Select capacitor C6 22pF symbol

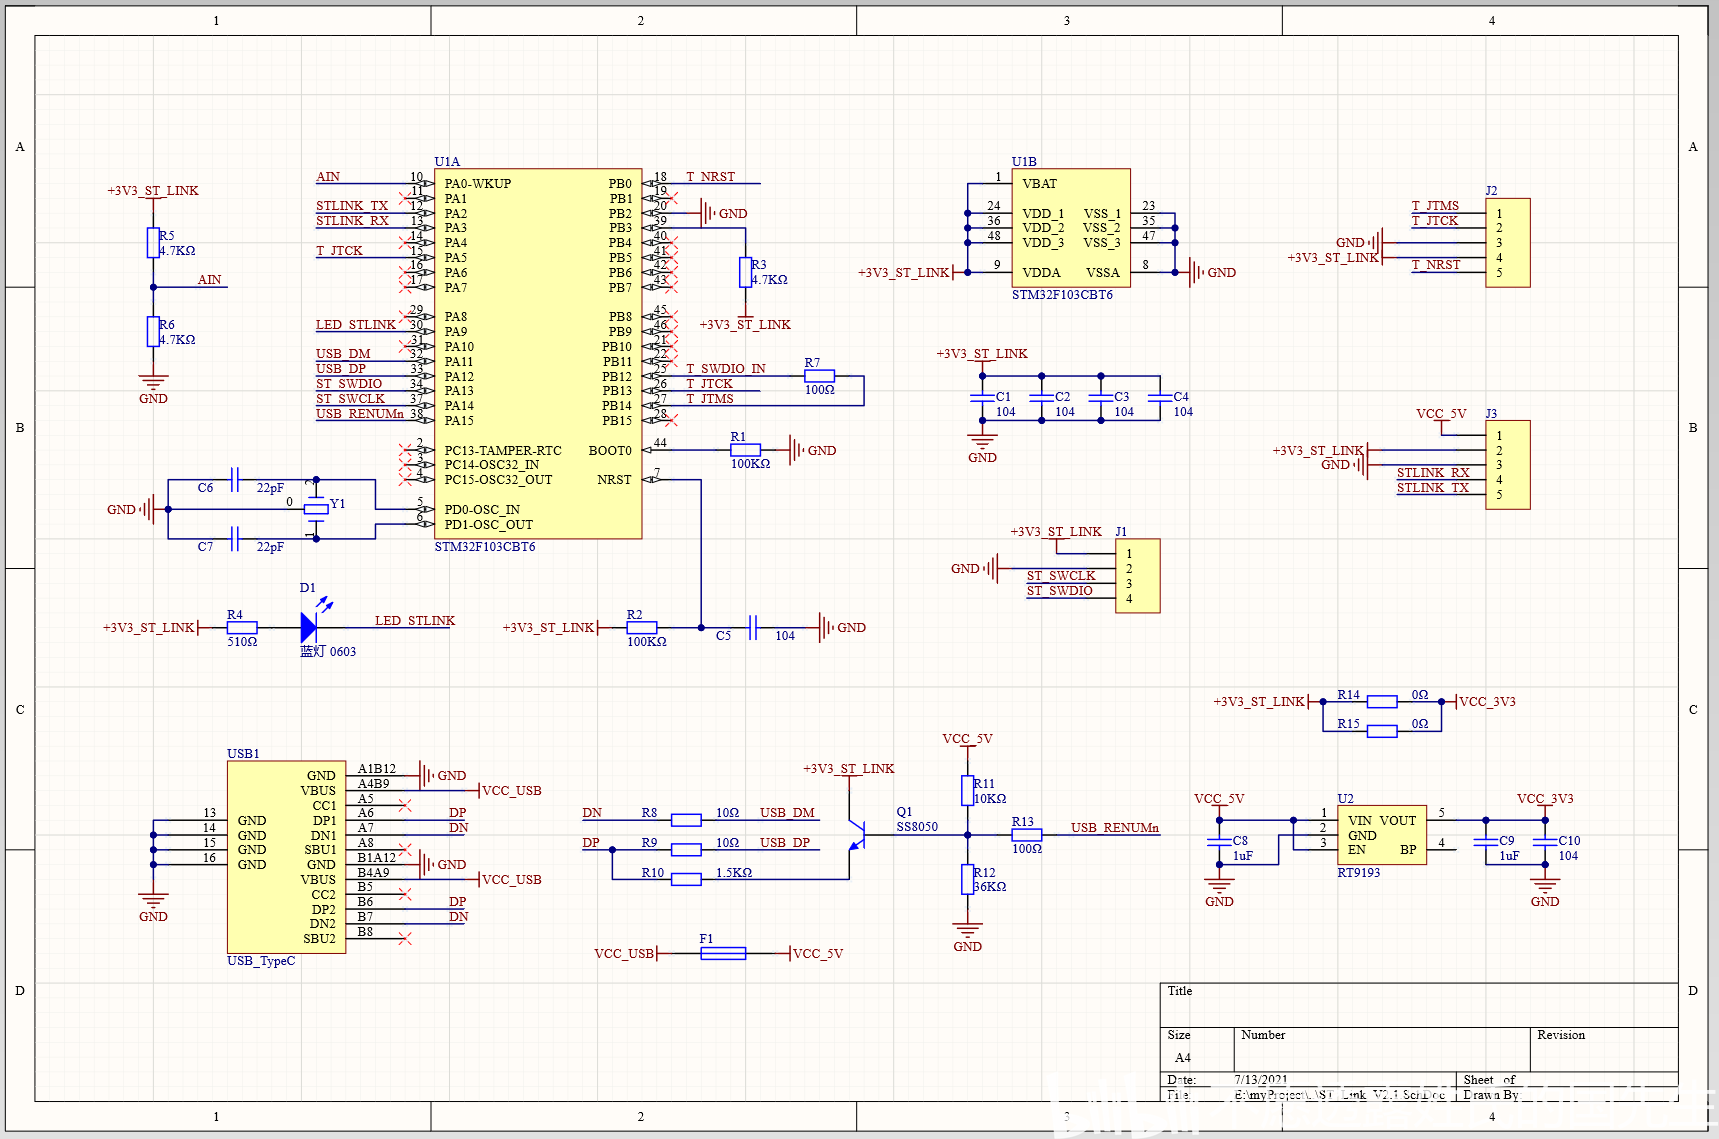click(x=235, y=479)
